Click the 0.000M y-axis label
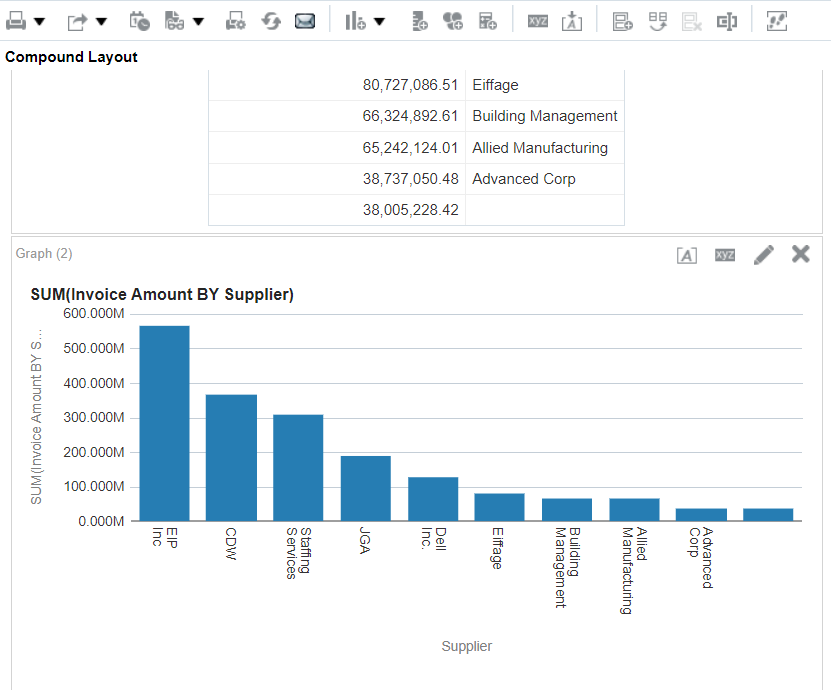This screenshot has width=831, height=690. [101, 521]
